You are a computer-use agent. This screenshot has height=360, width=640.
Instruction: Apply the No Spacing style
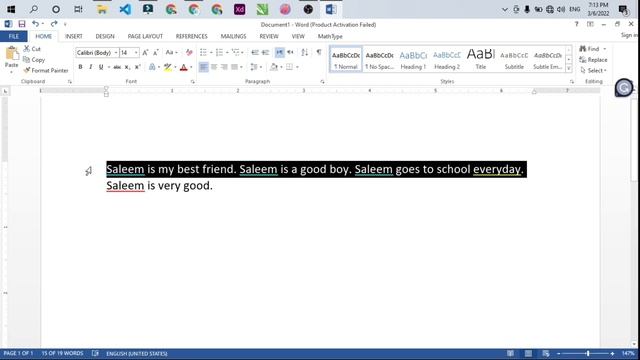pos(379,60)
